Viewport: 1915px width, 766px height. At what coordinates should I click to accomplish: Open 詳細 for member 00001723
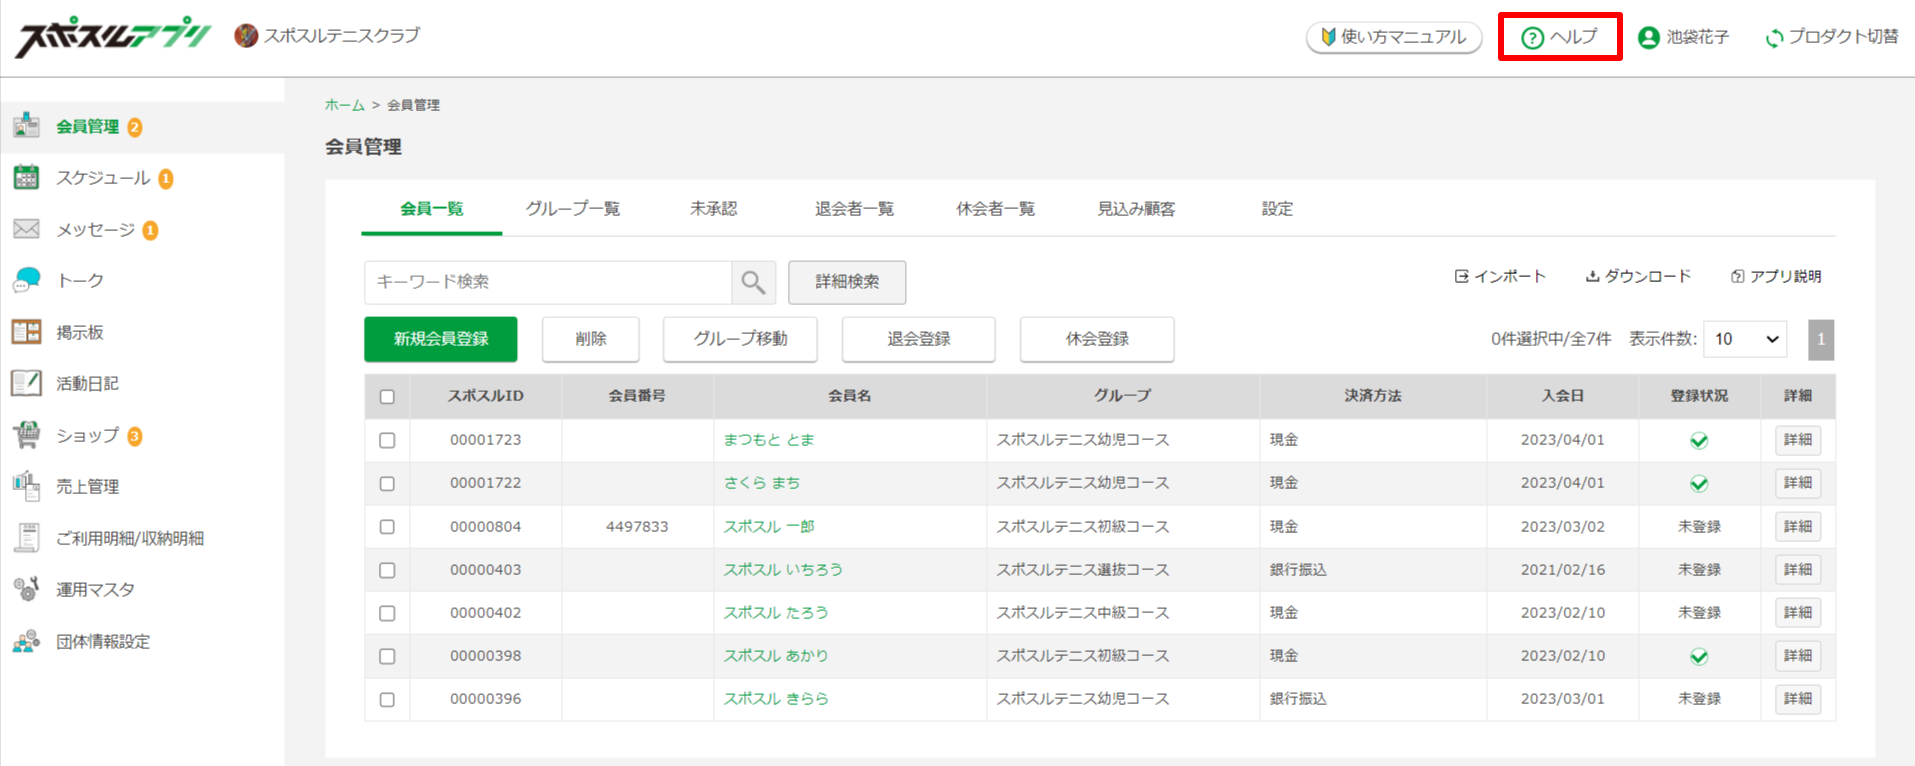[1798, 440]
